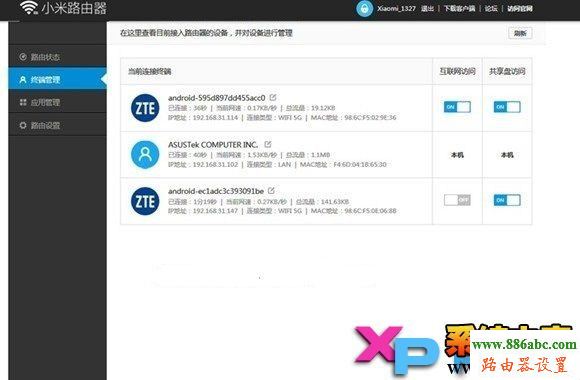Click the ZTE icon for android-595d897dd455acc0
Screen dimensions: 580x380
145,108
